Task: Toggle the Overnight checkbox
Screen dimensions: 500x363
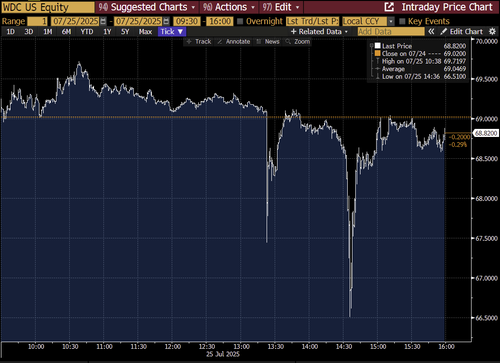Action: 240,21
